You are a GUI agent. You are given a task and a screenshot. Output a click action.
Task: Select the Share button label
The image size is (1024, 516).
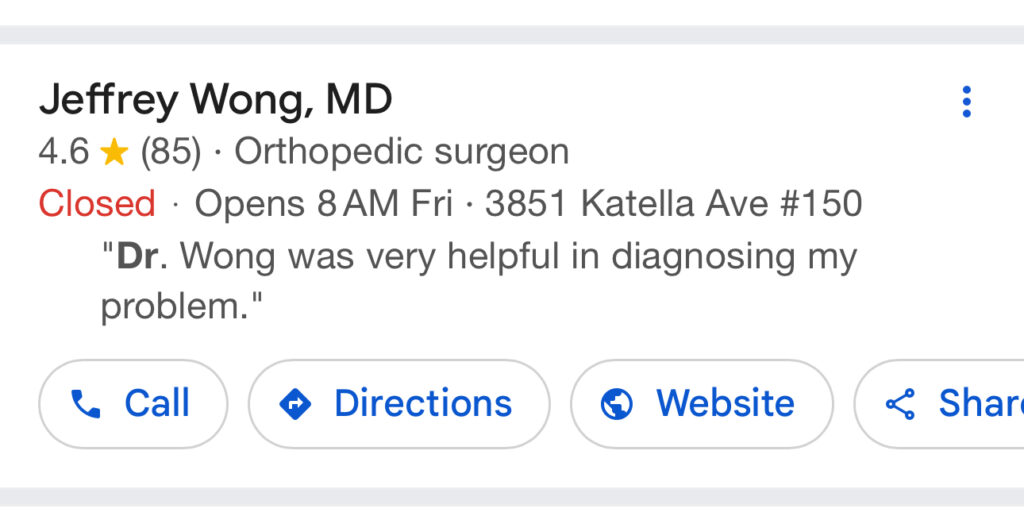[x=980, y=404]
